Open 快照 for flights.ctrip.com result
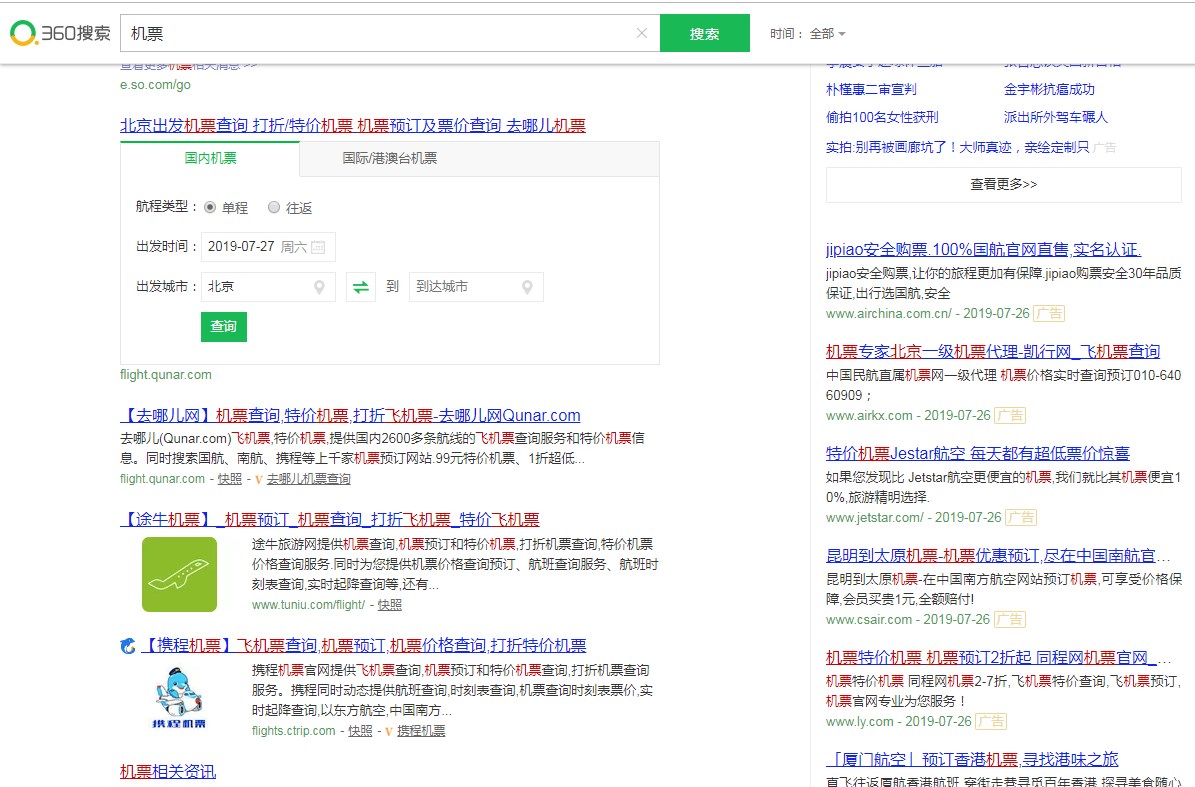1195x787 pixels. (360, 731)
